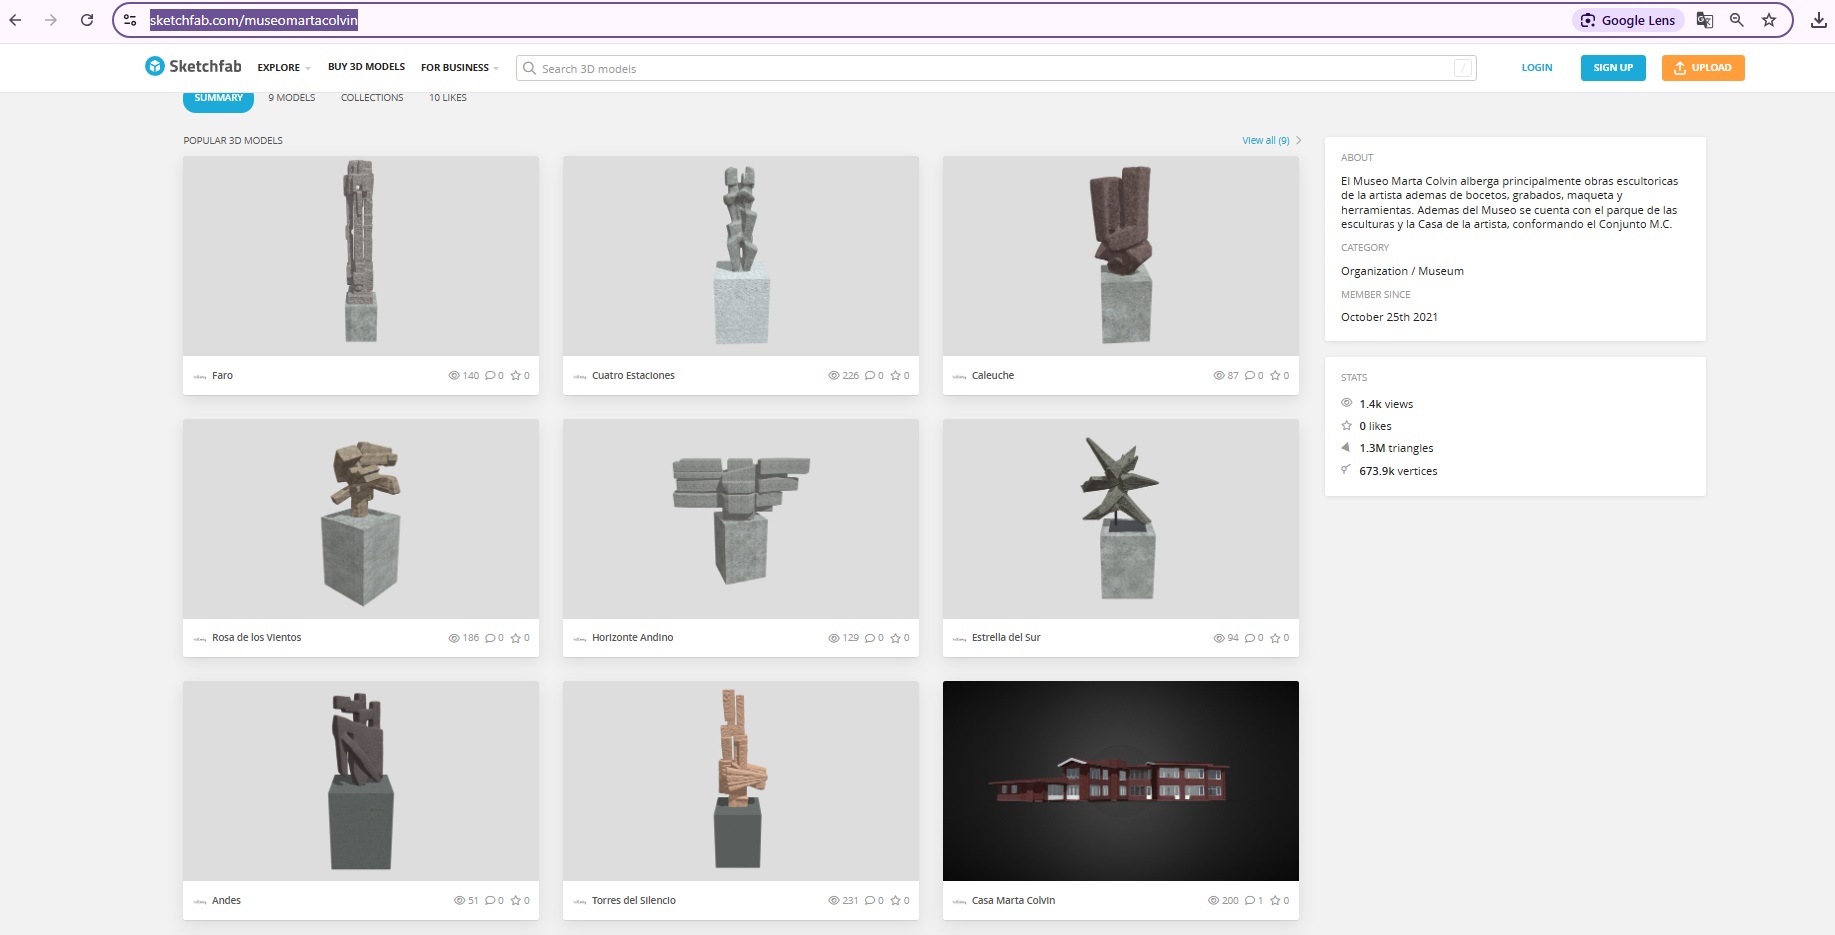Viewport: 1835px width, 935px height.
Task: Open the Collections tab
Action: (x=372, y=98)
